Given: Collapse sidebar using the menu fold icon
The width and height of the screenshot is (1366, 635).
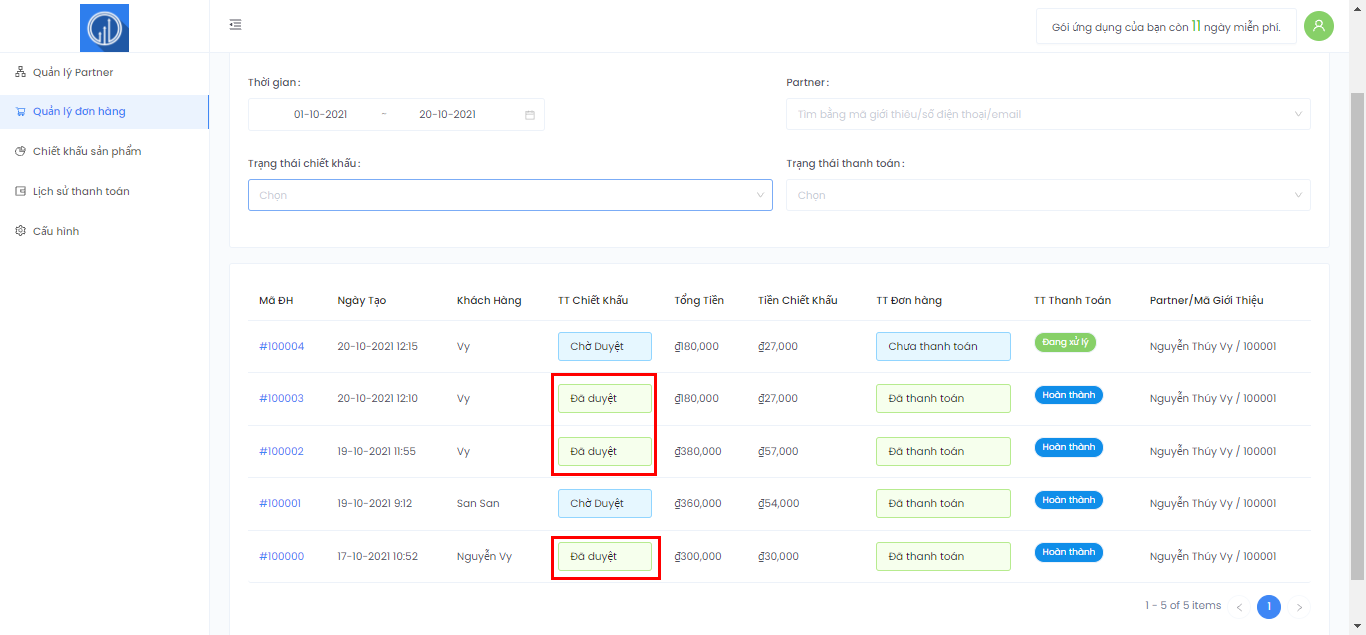Looking at the screenshot, I should pos(235,25).
